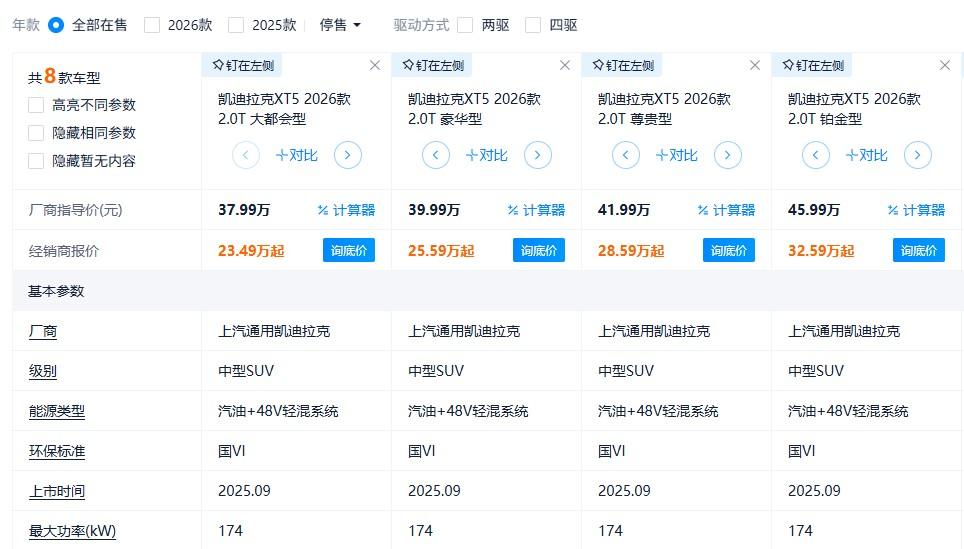
Task: Tick the 2025款 checkbox
Action: point(236,25)
